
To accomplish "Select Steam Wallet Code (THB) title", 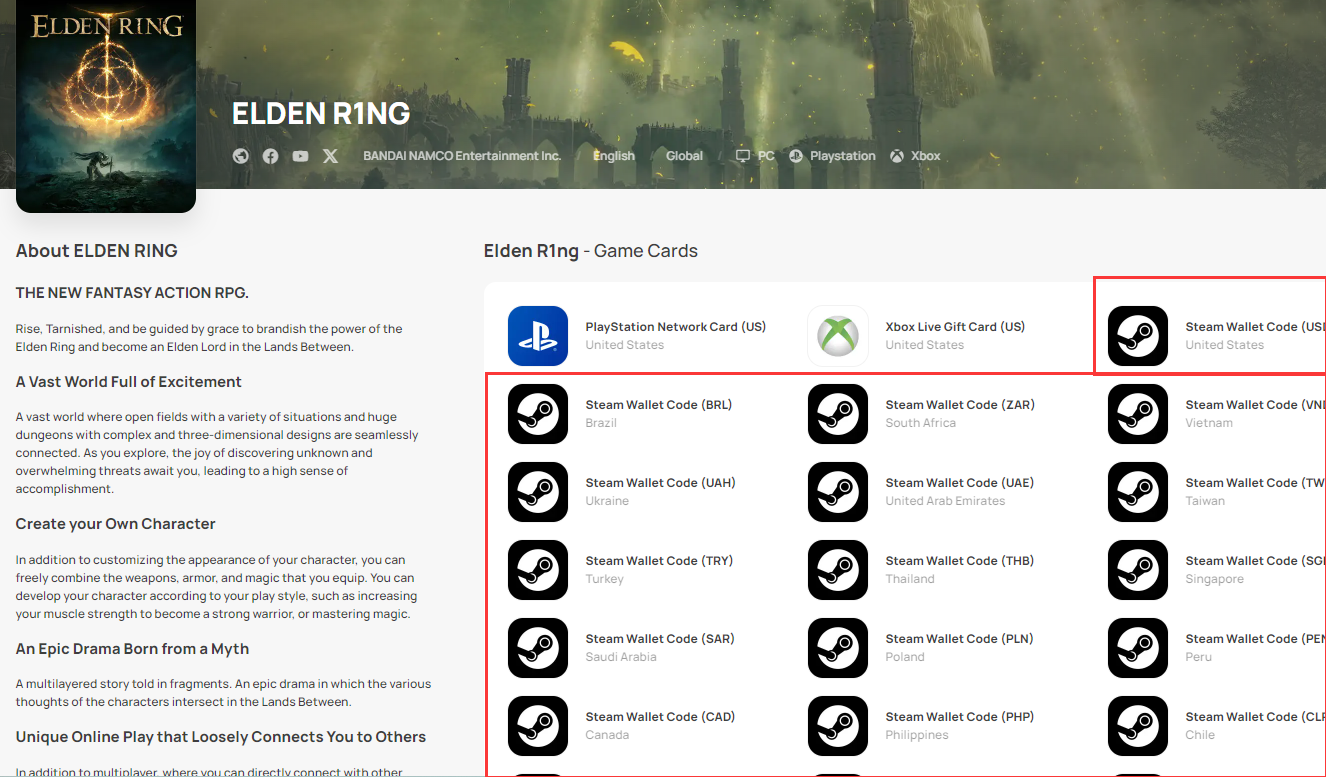I will 960,561.
